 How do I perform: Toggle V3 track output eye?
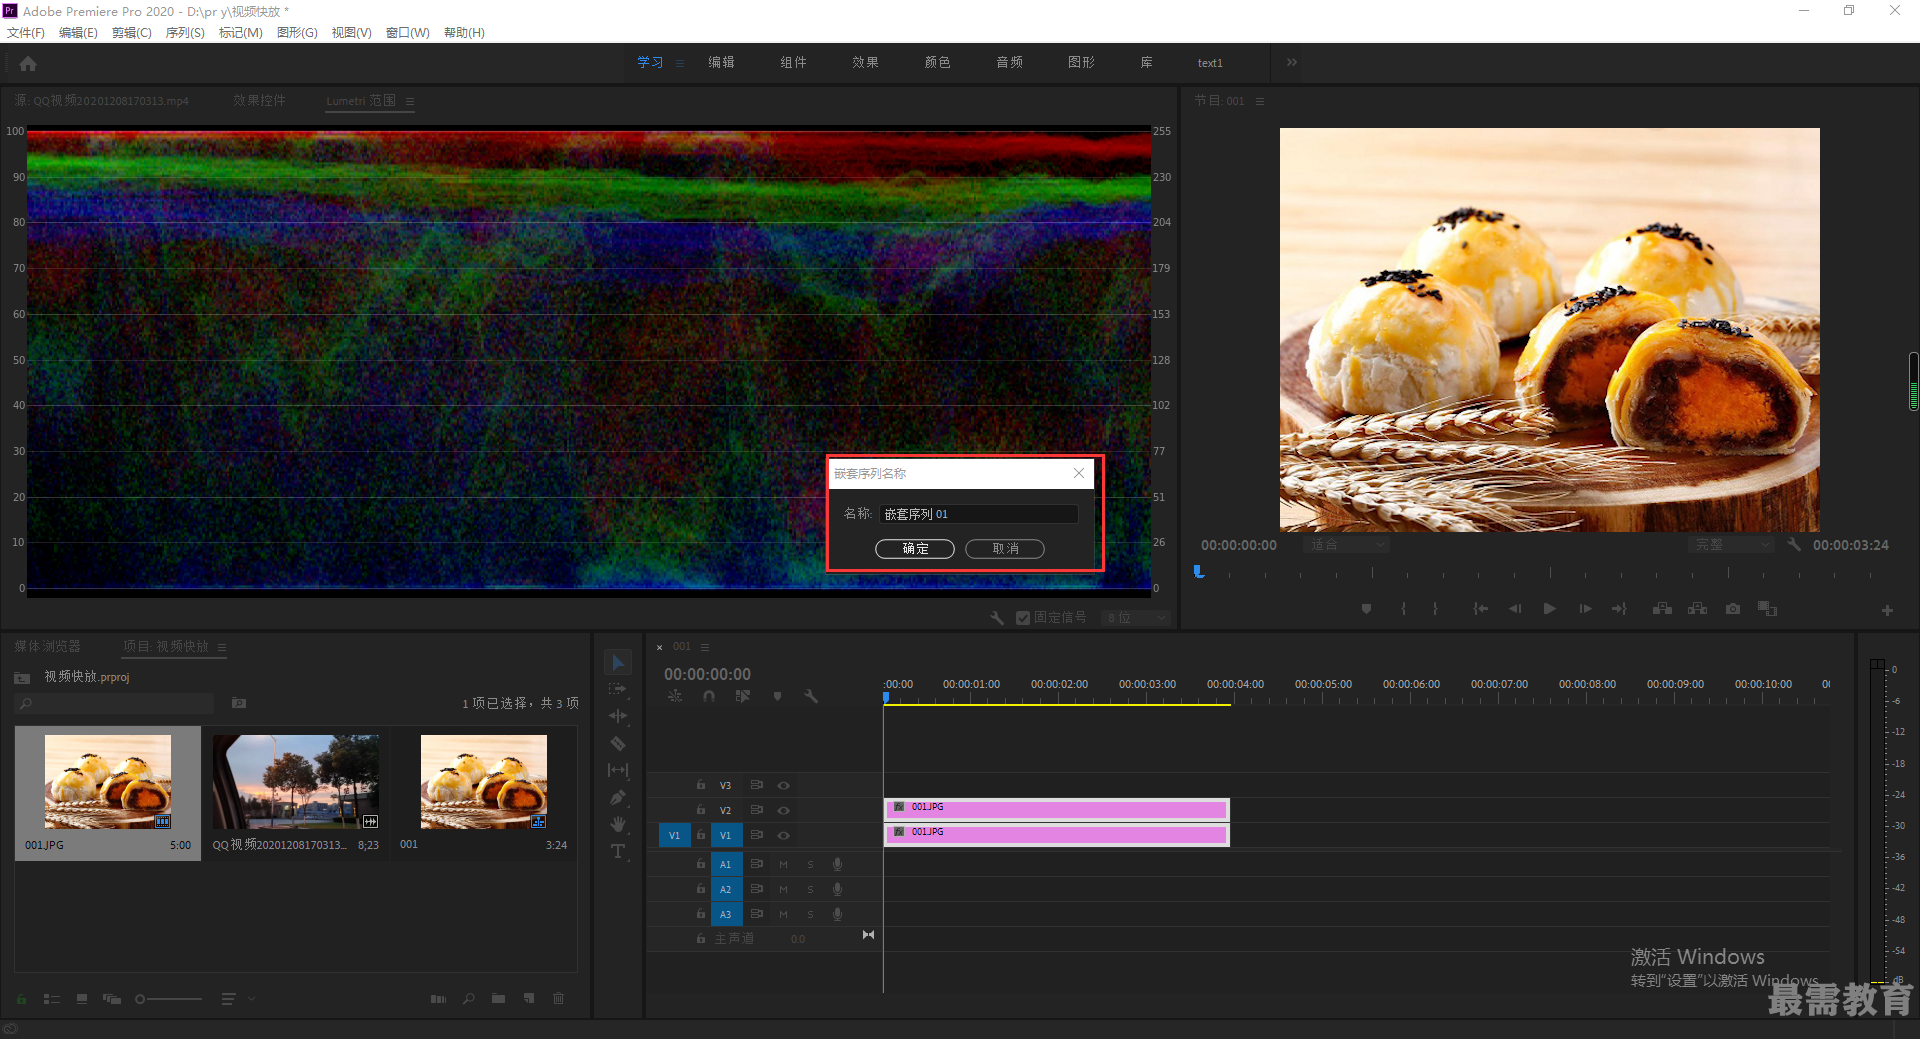[x=784, y=785]
